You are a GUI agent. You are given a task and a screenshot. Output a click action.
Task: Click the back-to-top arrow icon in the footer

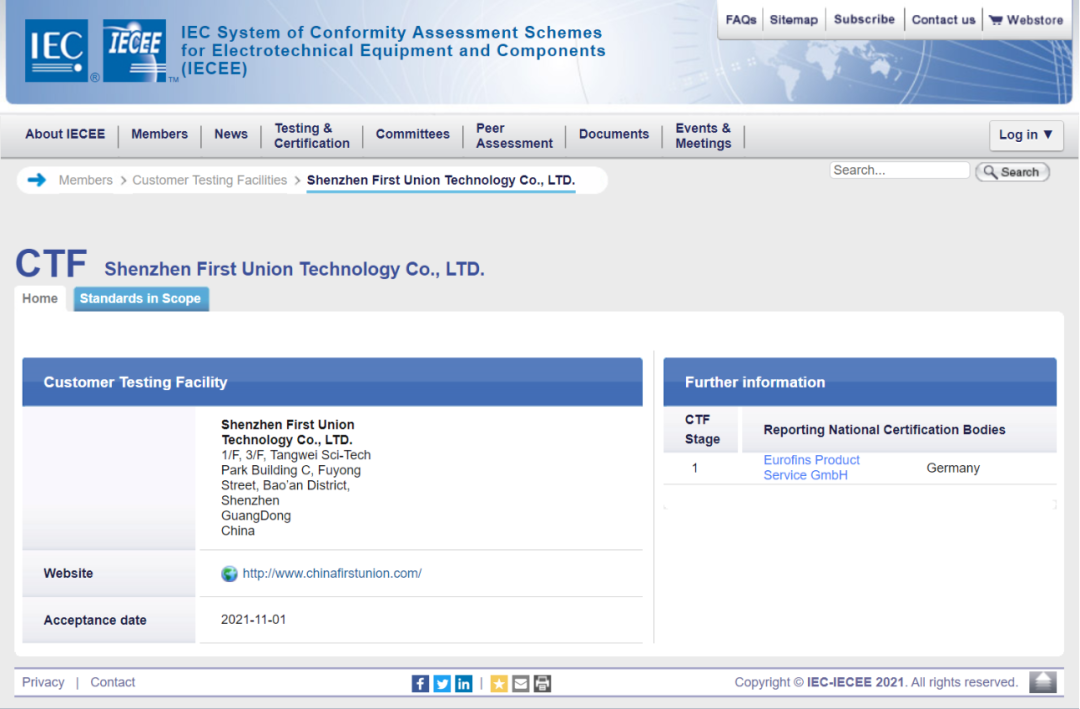coord(1043,682)
